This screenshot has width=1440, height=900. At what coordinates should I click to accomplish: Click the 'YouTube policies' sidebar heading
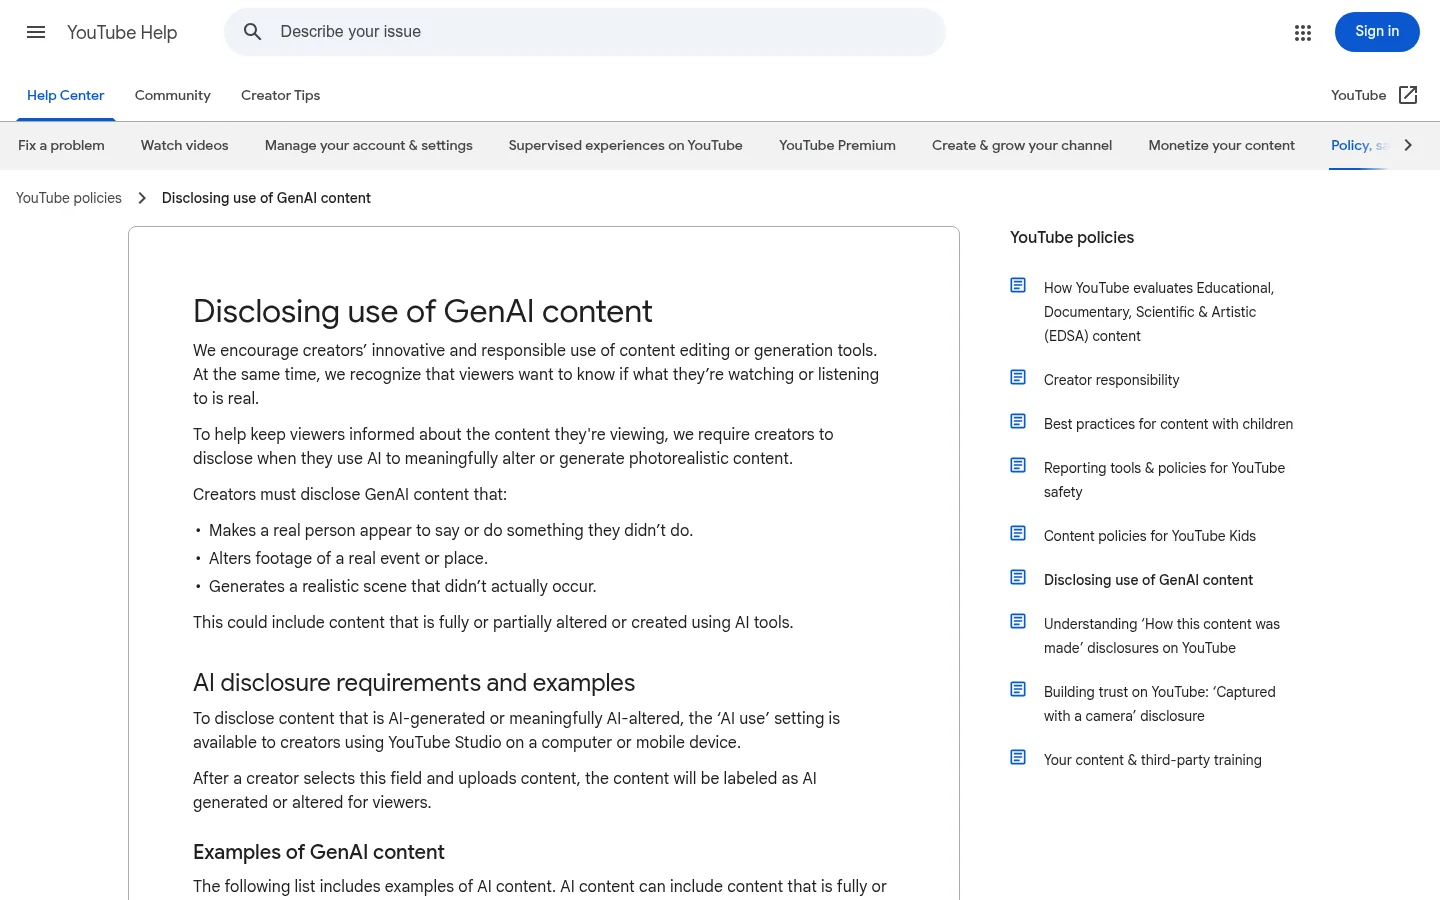point(1072,237)
